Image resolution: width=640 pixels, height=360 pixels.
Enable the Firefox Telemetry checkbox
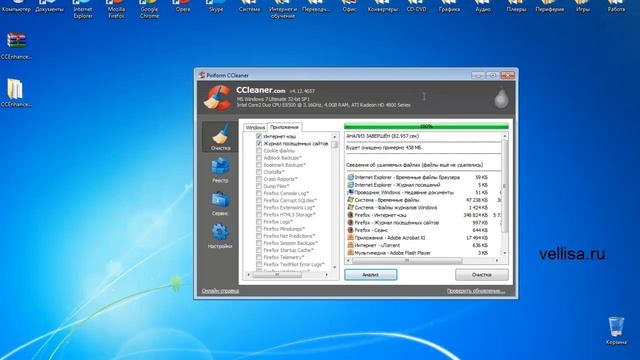[259, 257]
